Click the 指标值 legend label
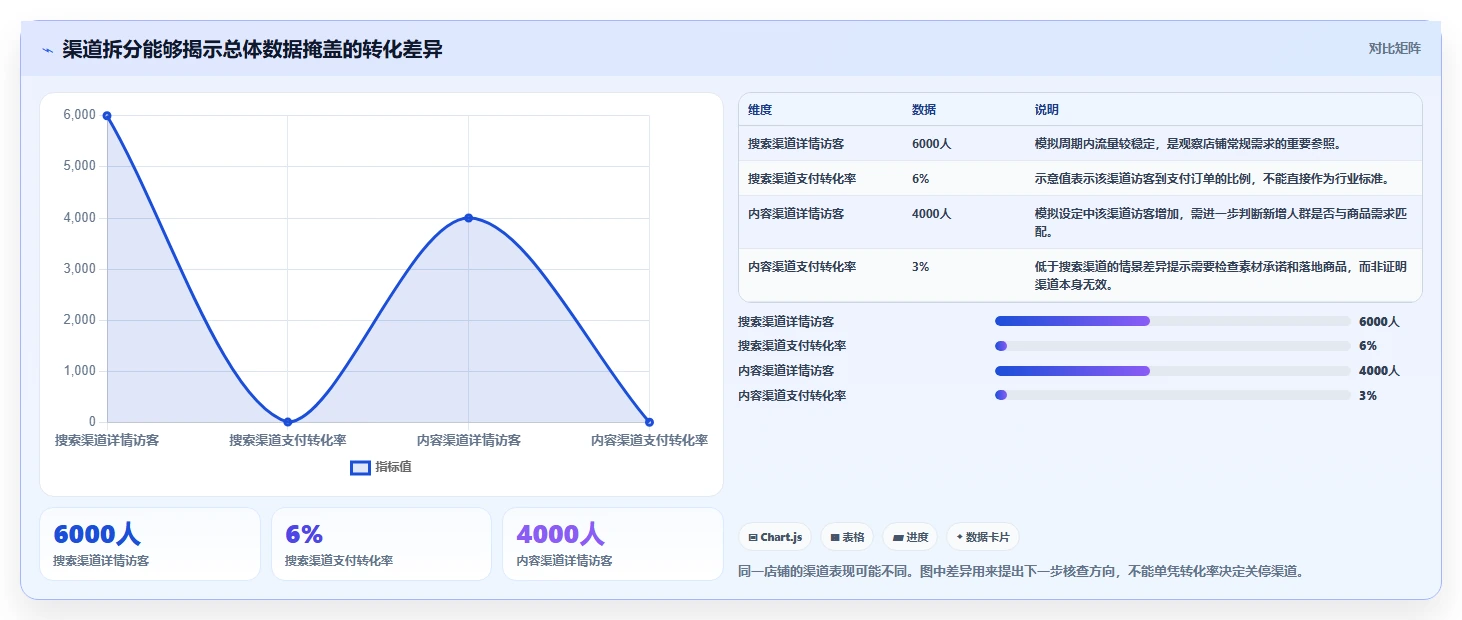Screen dimensions: 1462x620 tap(393, 467)
